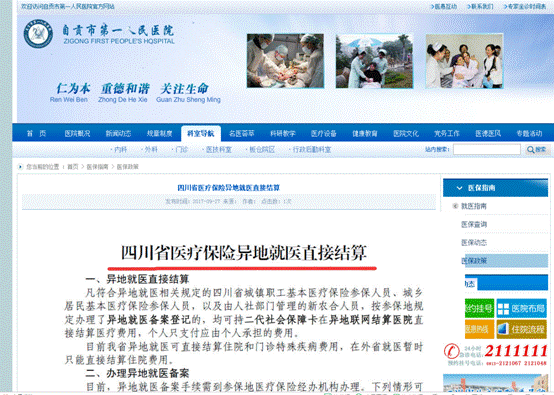Viewport: 554px width, 395px height.
Task: Select 医保动态 in the sidebar
Action: 474,242
